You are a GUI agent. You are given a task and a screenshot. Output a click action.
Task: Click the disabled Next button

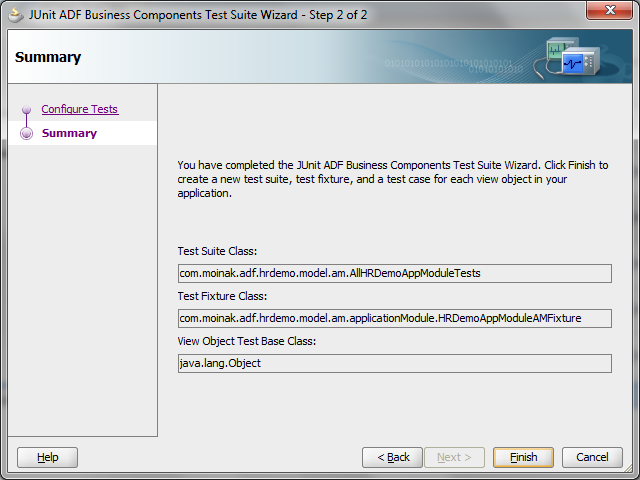coord(454,457)
